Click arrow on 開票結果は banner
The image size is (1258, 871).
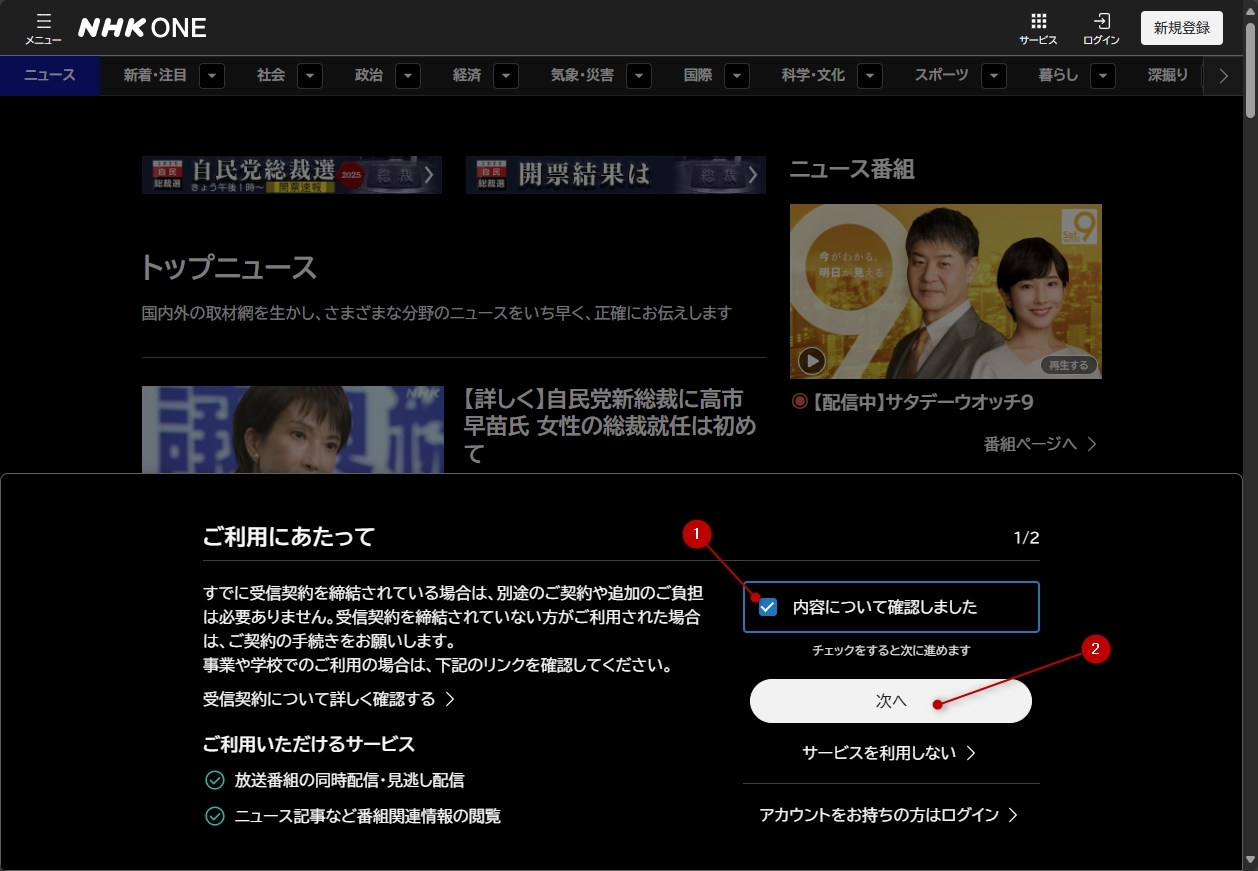click(x=752, y=175)
